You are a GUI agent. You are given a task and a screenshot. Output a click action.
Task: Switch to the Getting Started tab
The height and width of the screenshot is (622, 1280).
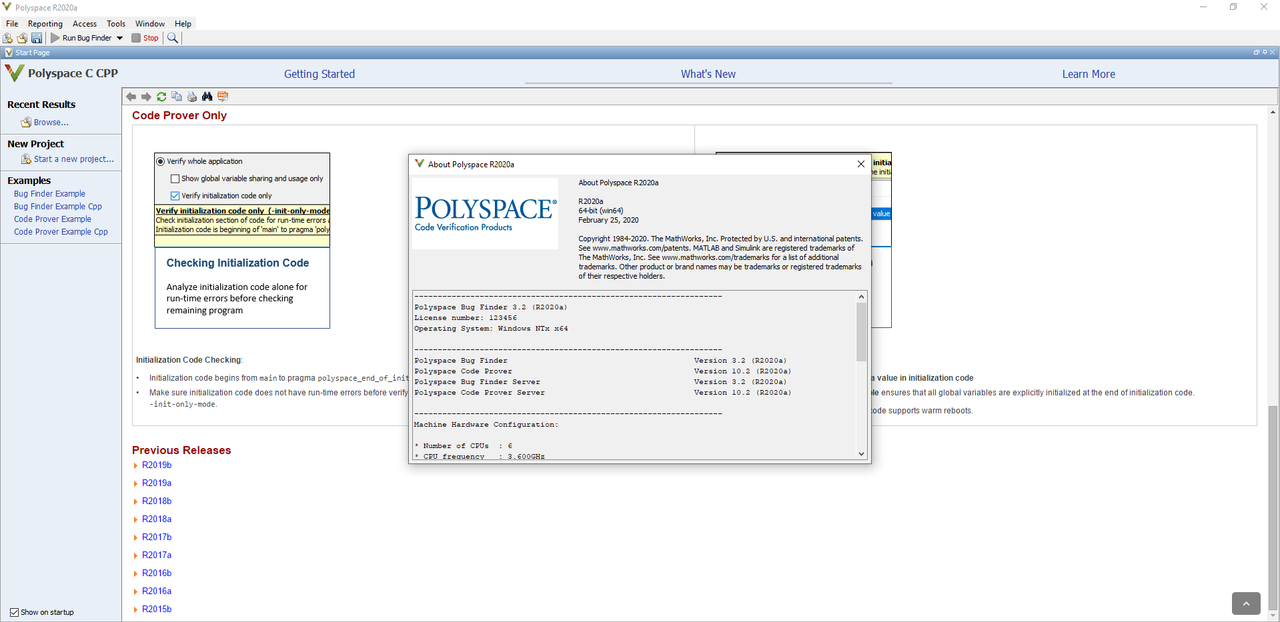319,74
